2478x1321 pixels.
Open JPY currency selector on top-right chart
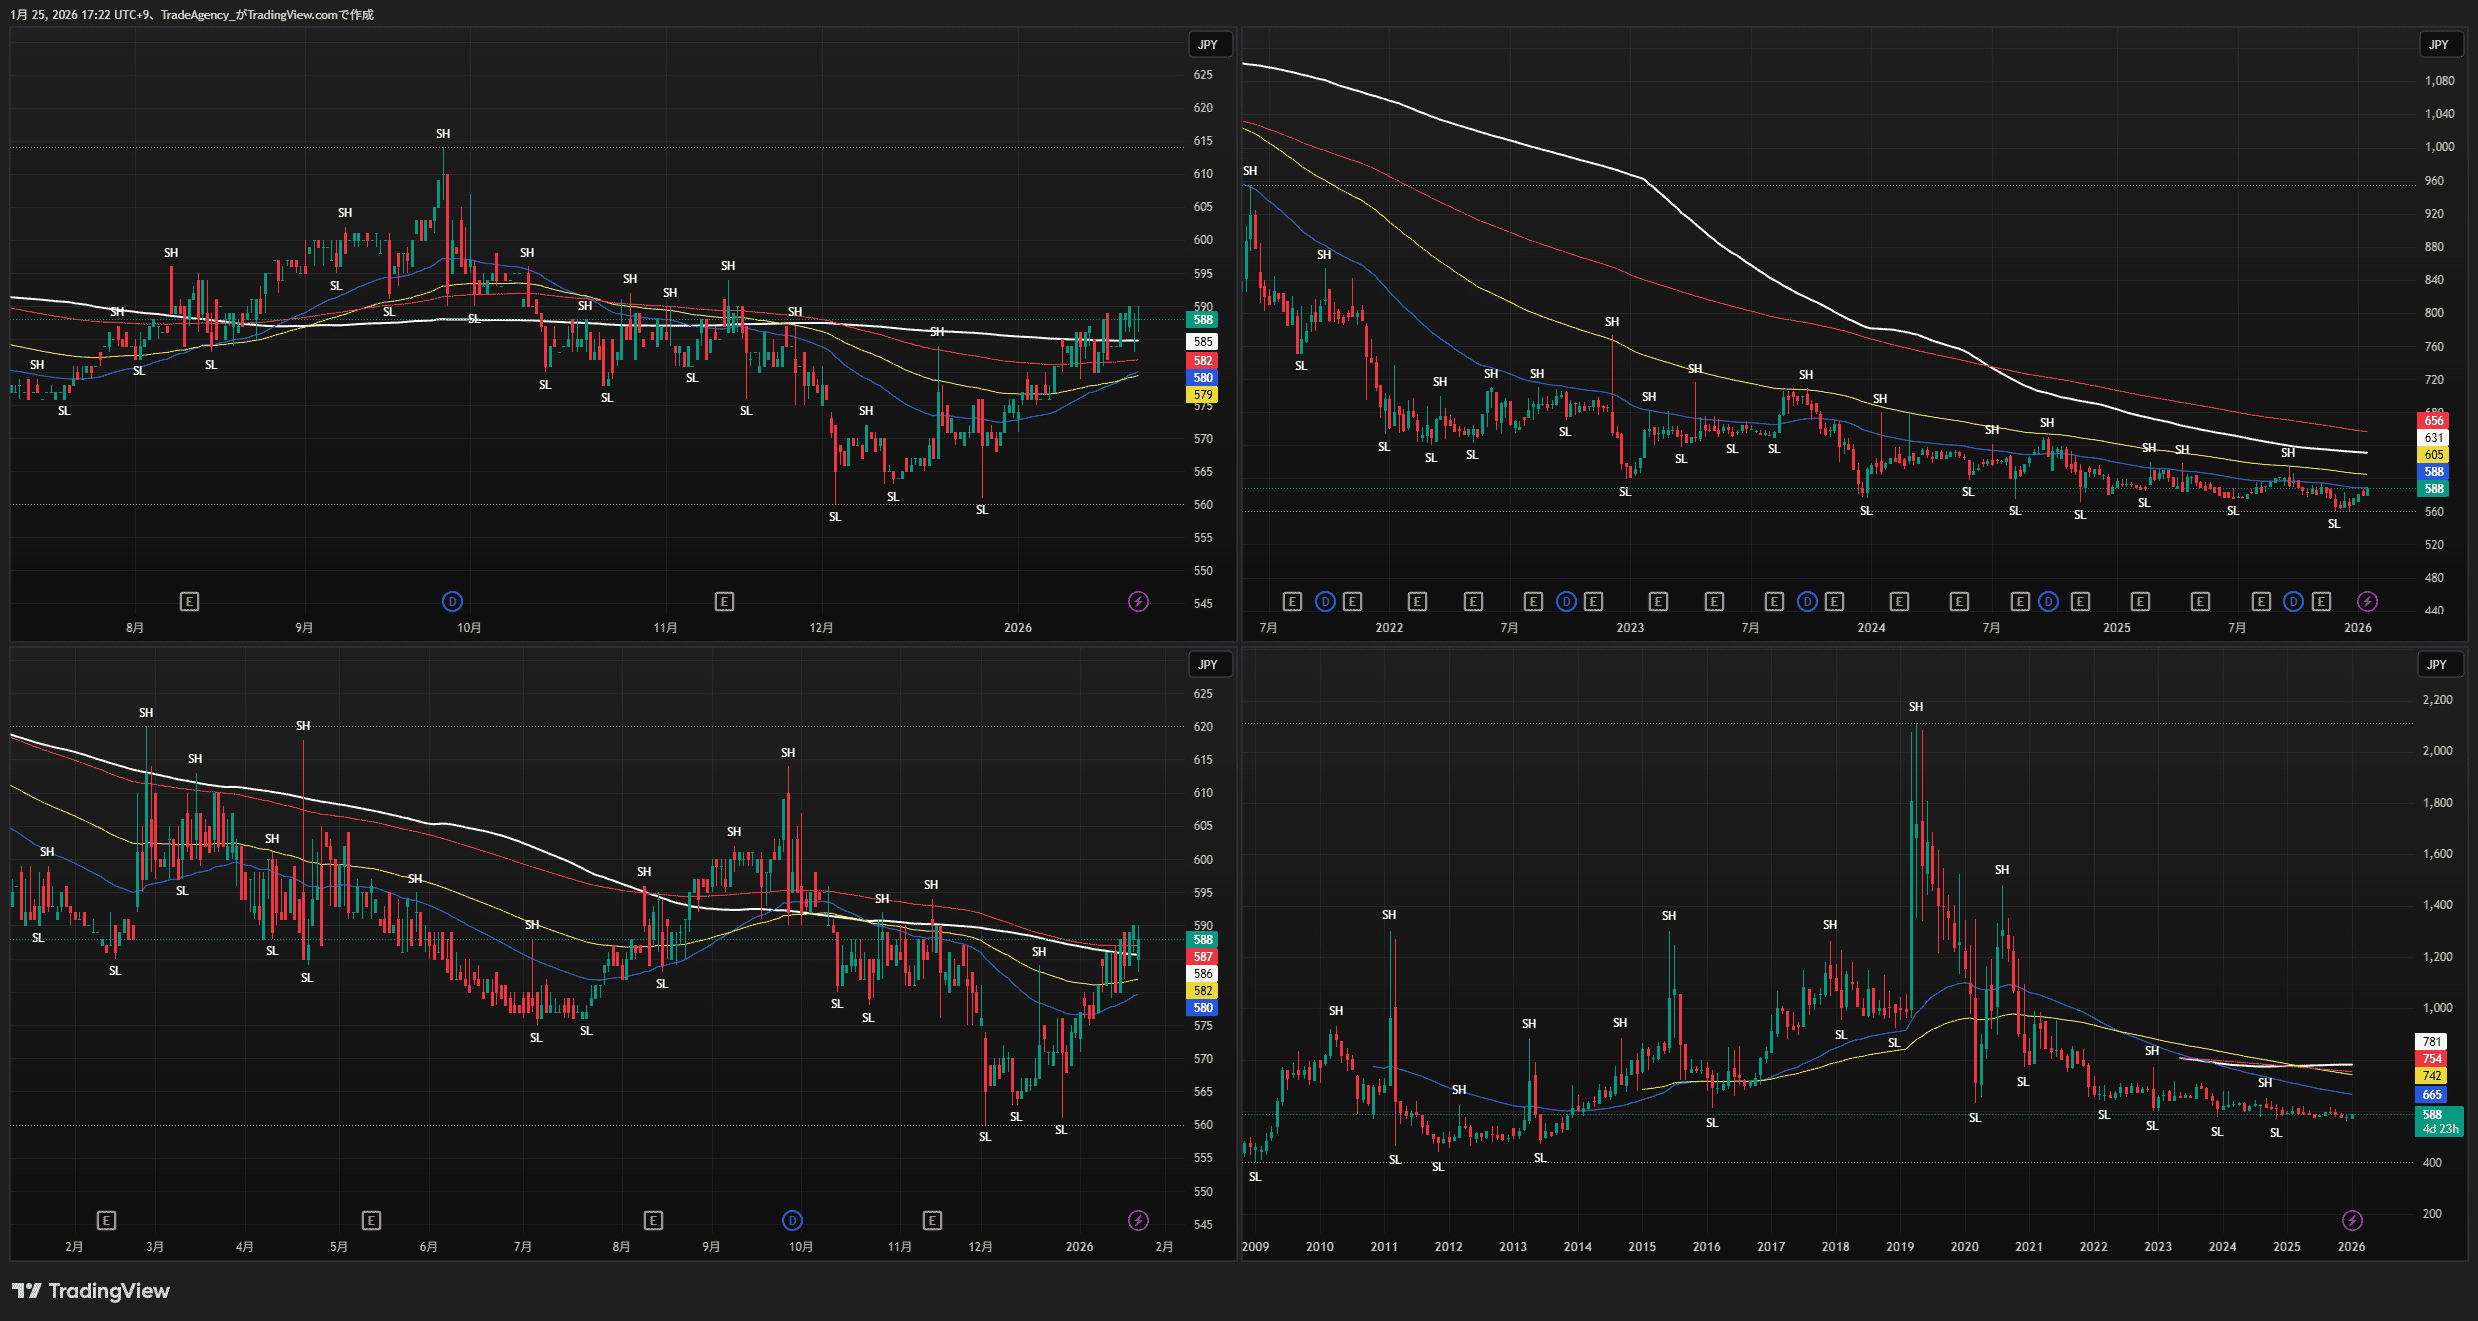2438,44
